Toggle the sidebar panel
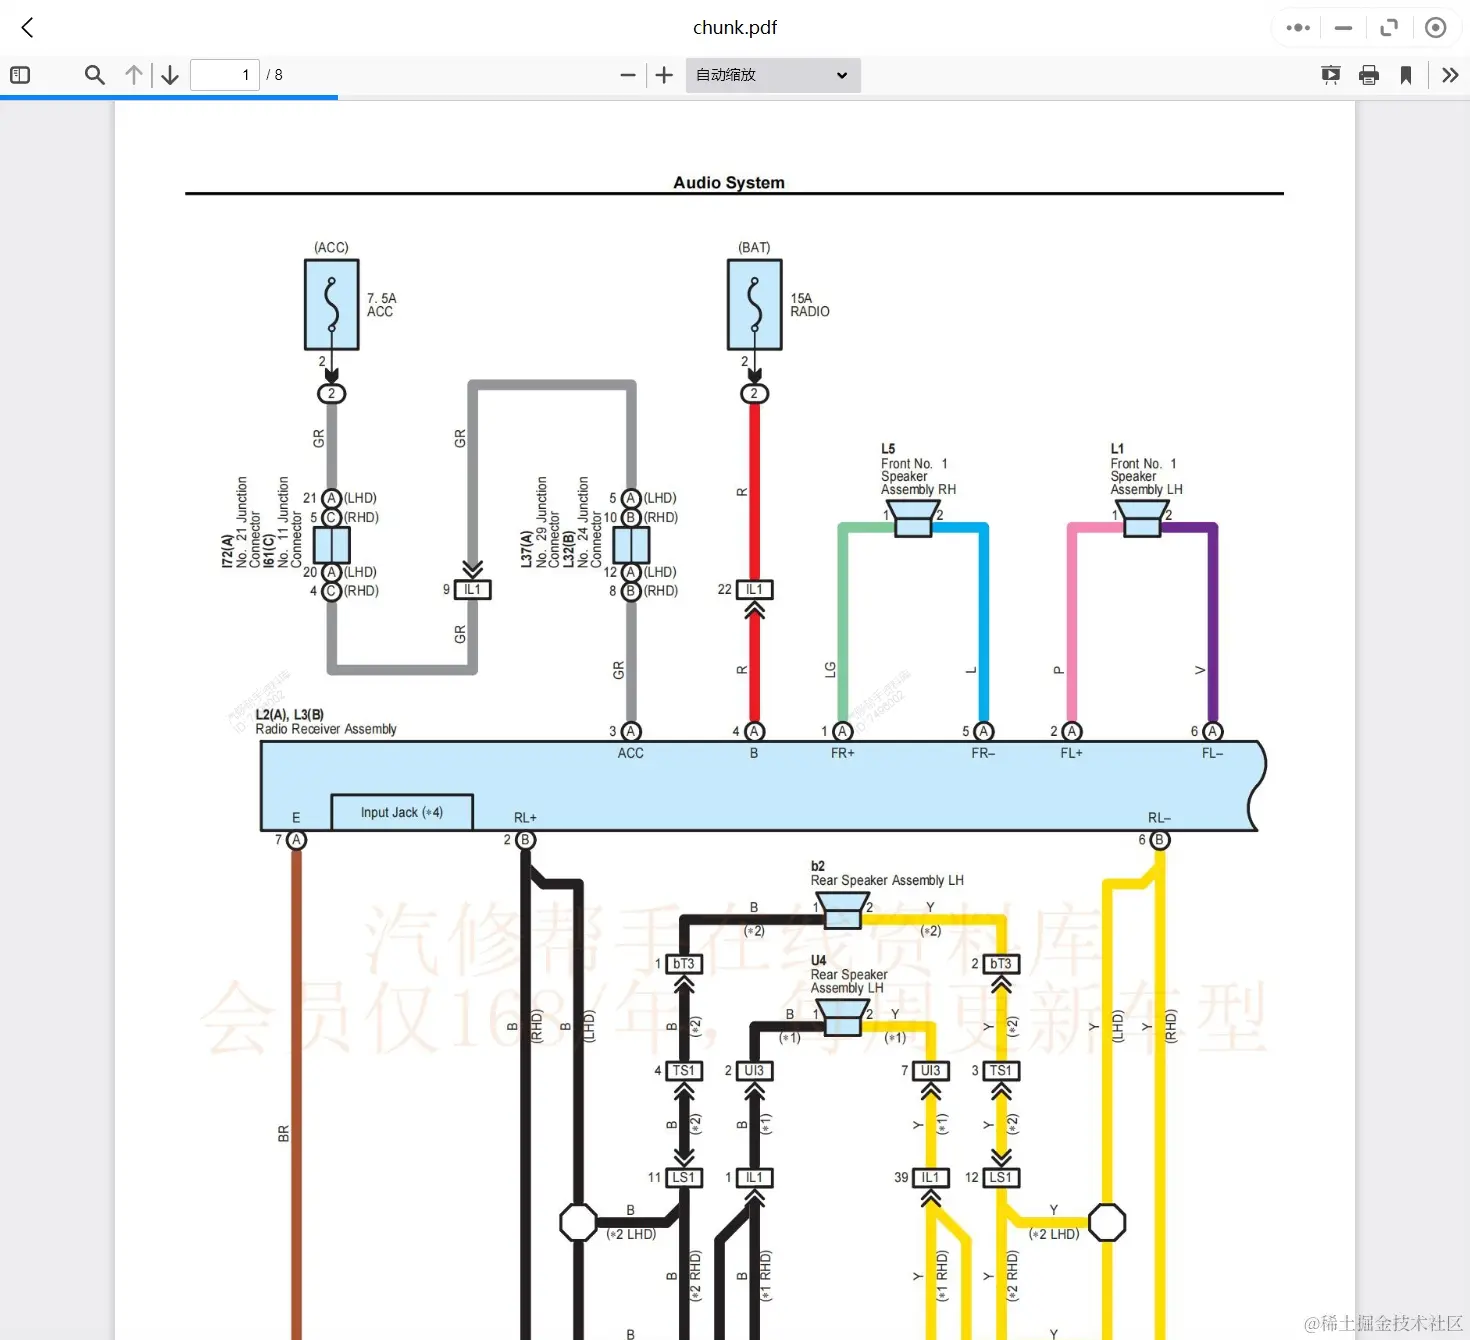This screenshot has width=1470, height=1340. 20,75
